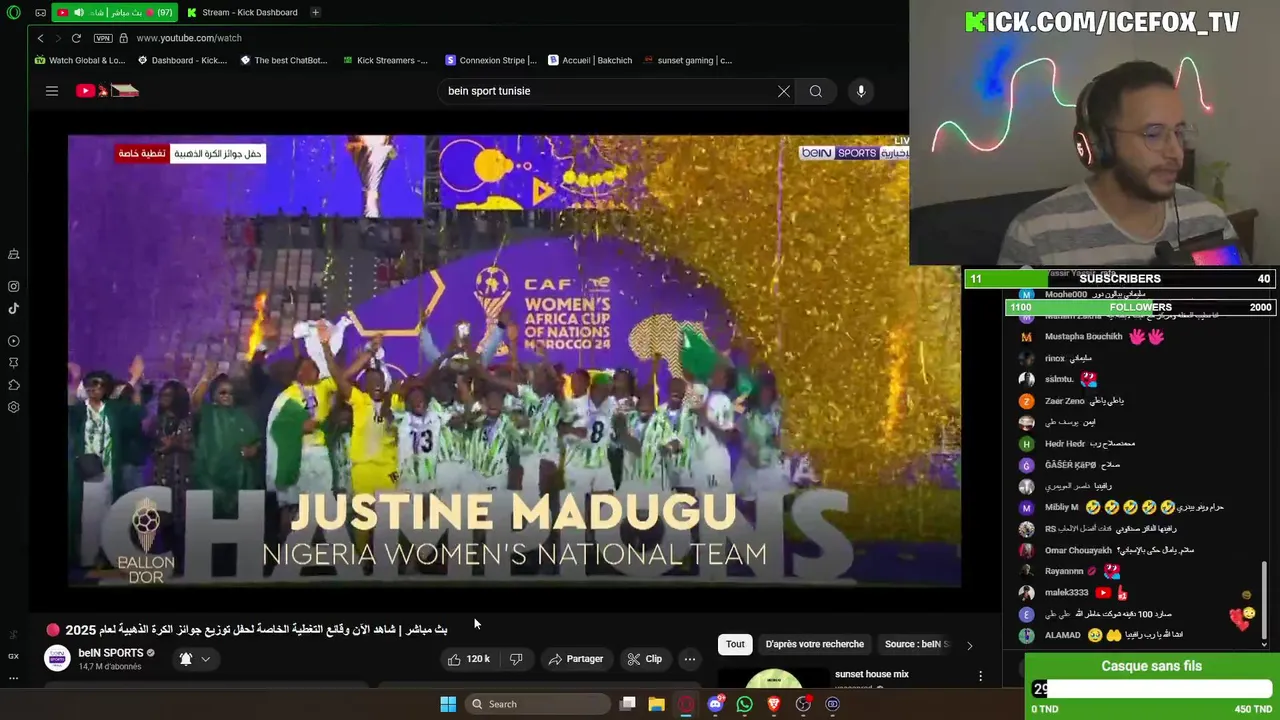Viewport: 1280px width, 720px height.
Task: Start voice search with microphone
Action: (861, 91)
